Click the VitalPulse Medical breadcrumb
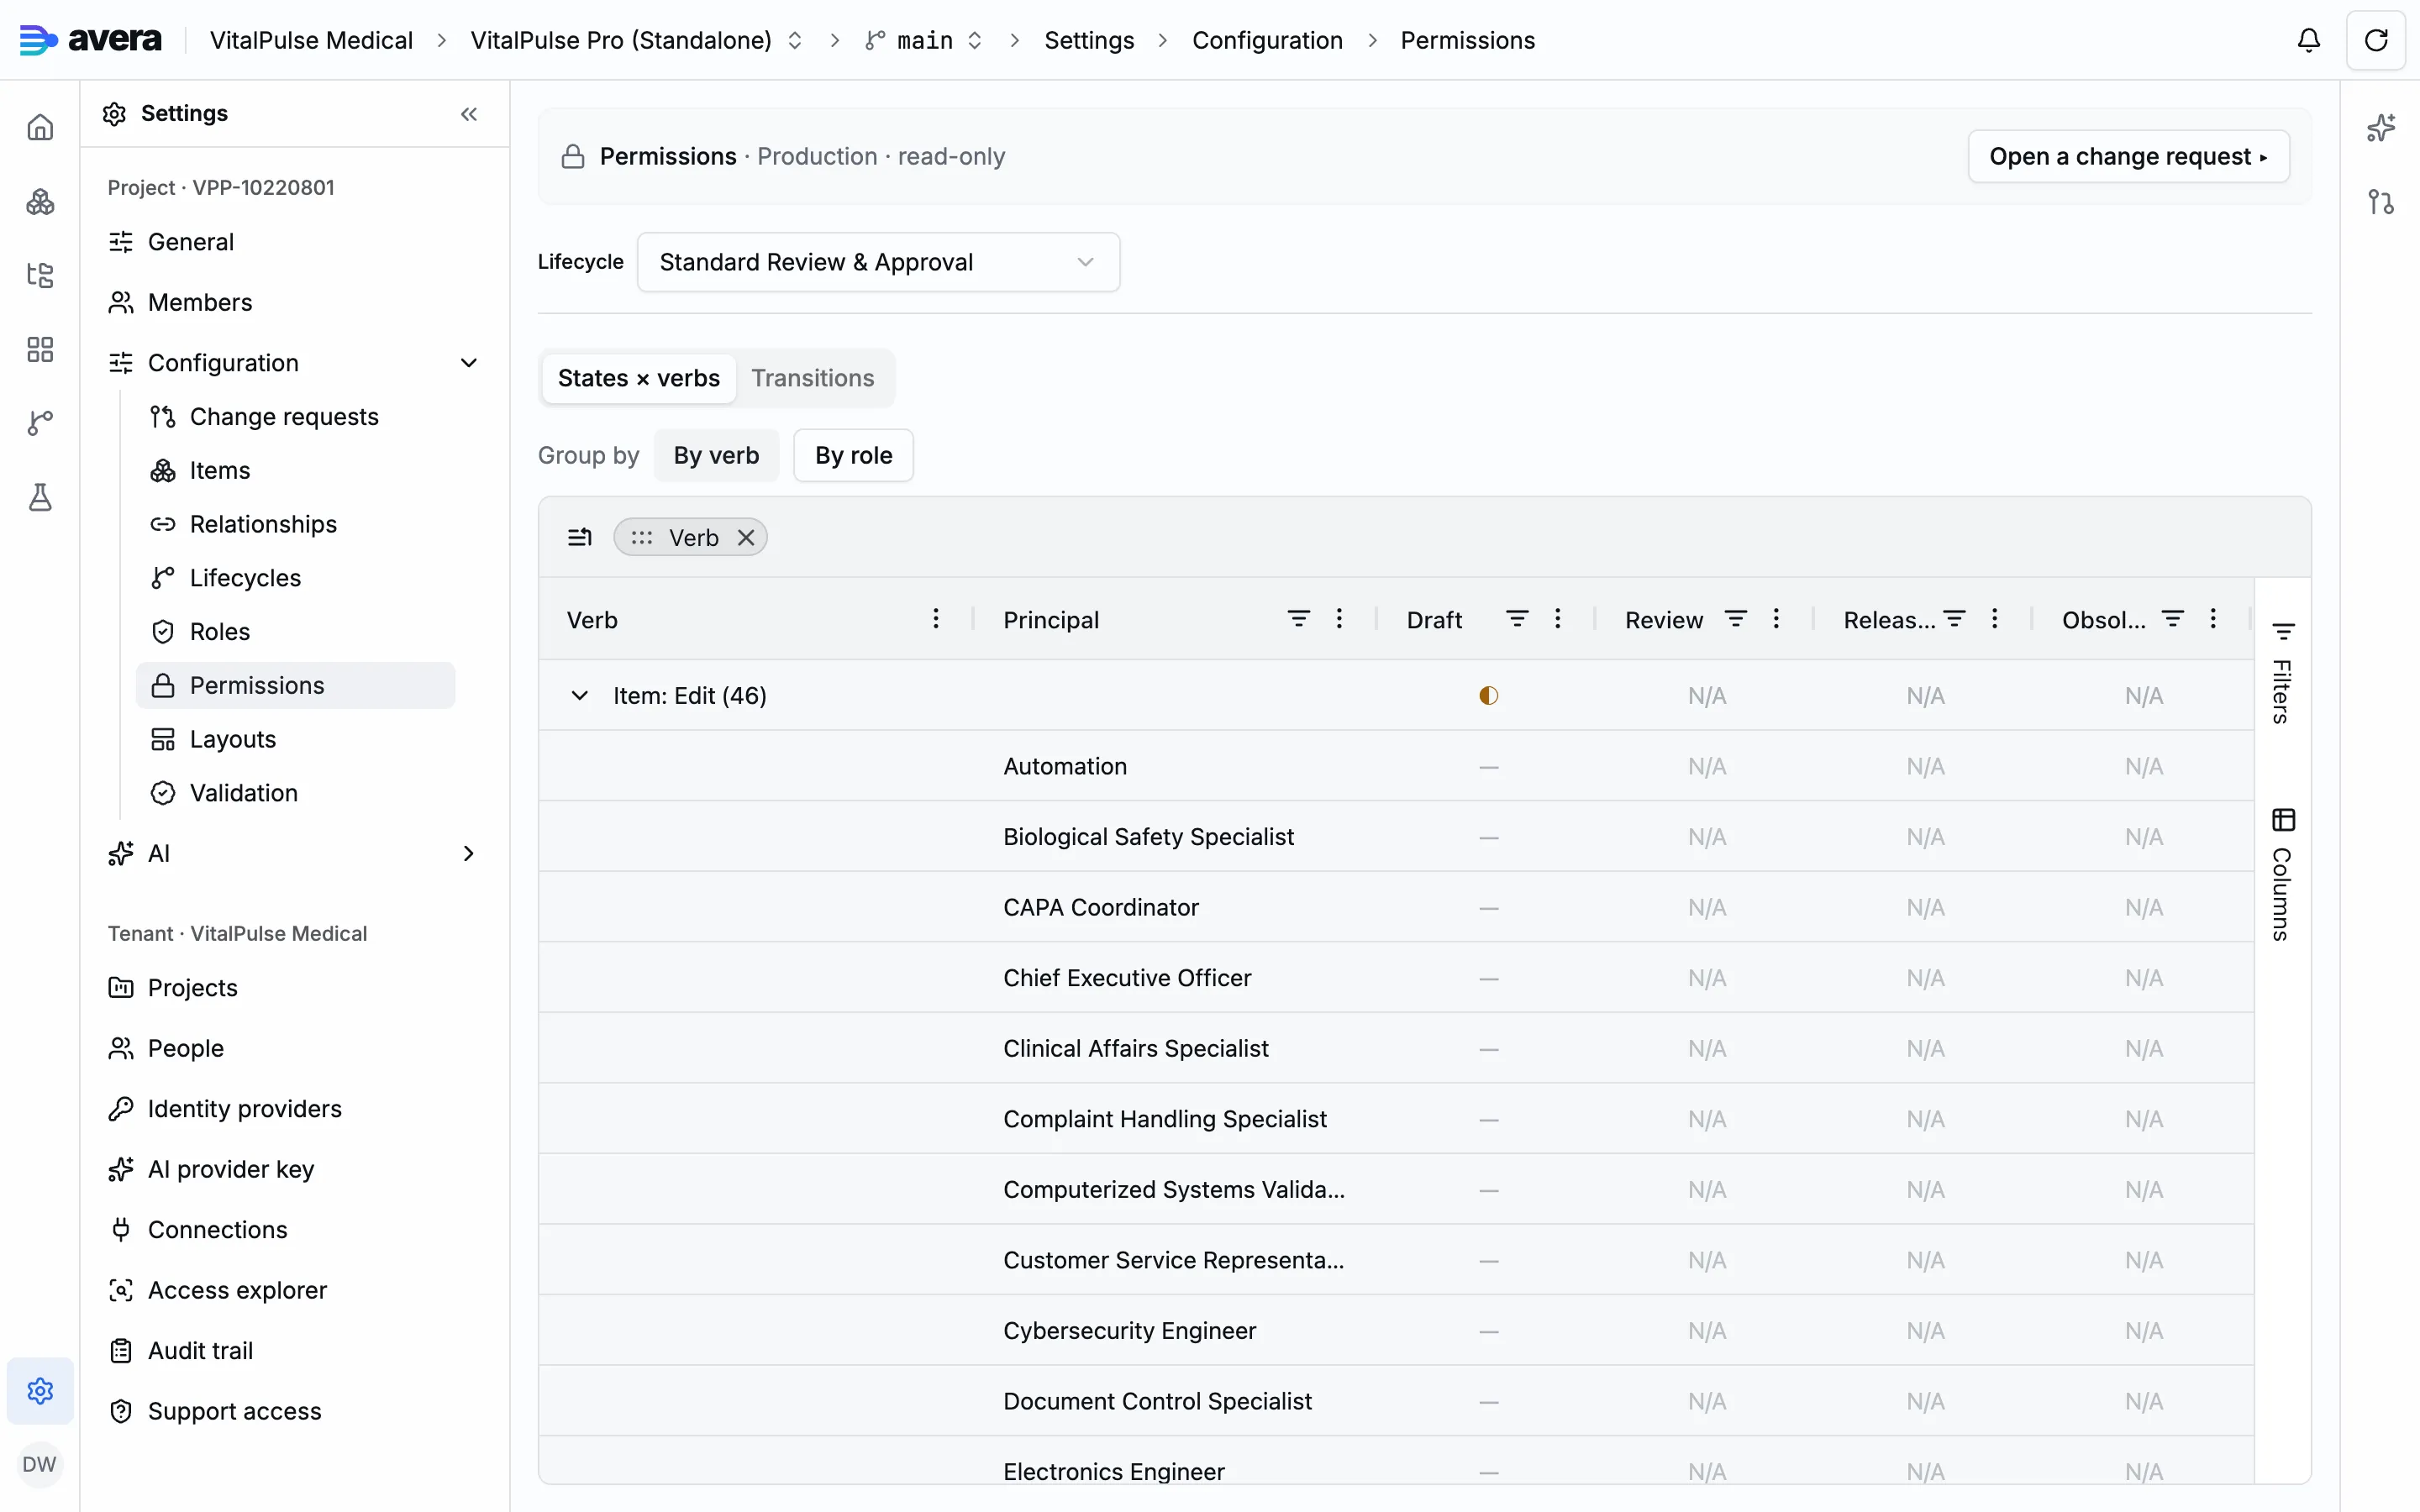 tap(311, 40)
